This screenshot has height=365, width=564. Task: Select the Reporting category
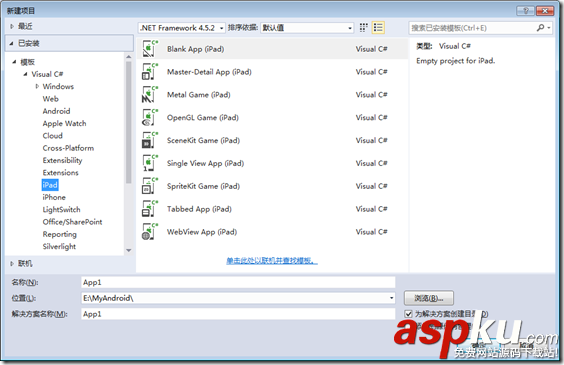pyautogui.click(x=60, y=234)
